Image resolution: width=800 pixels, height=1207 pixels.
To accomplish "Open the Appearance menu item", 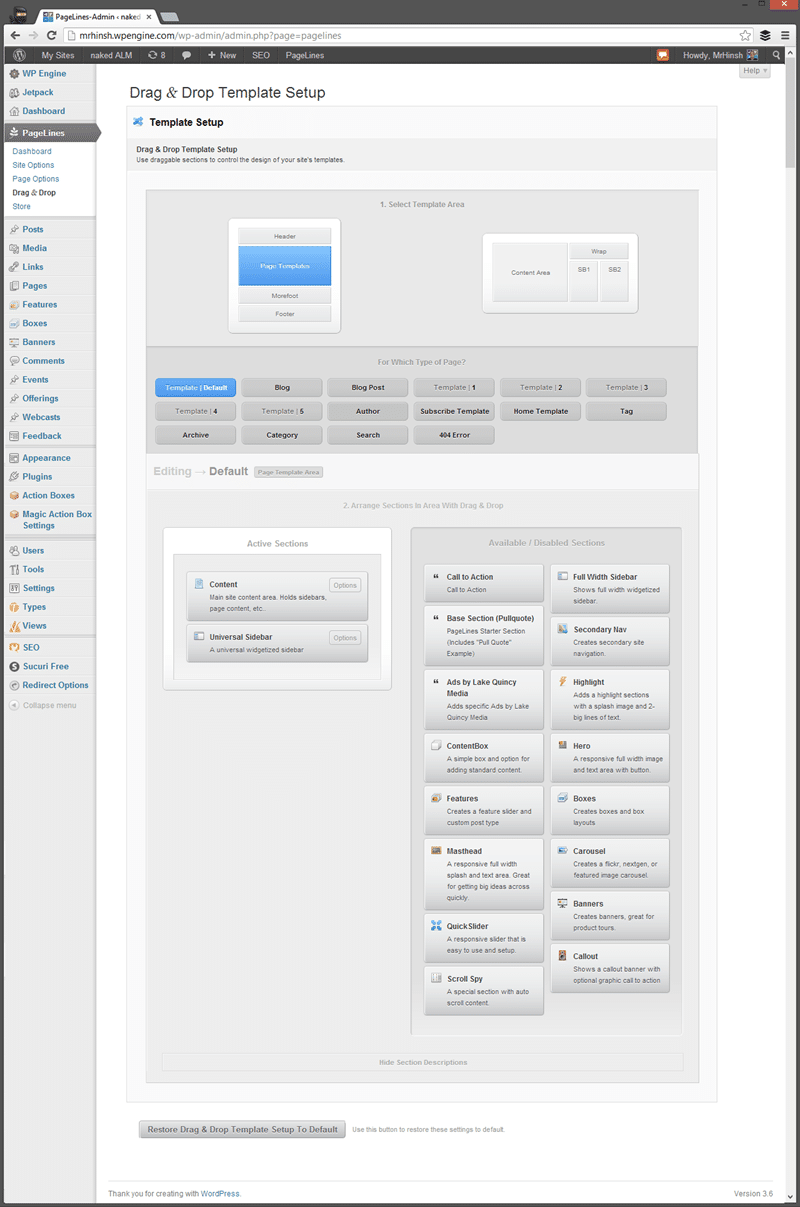I will coord(48,458).
